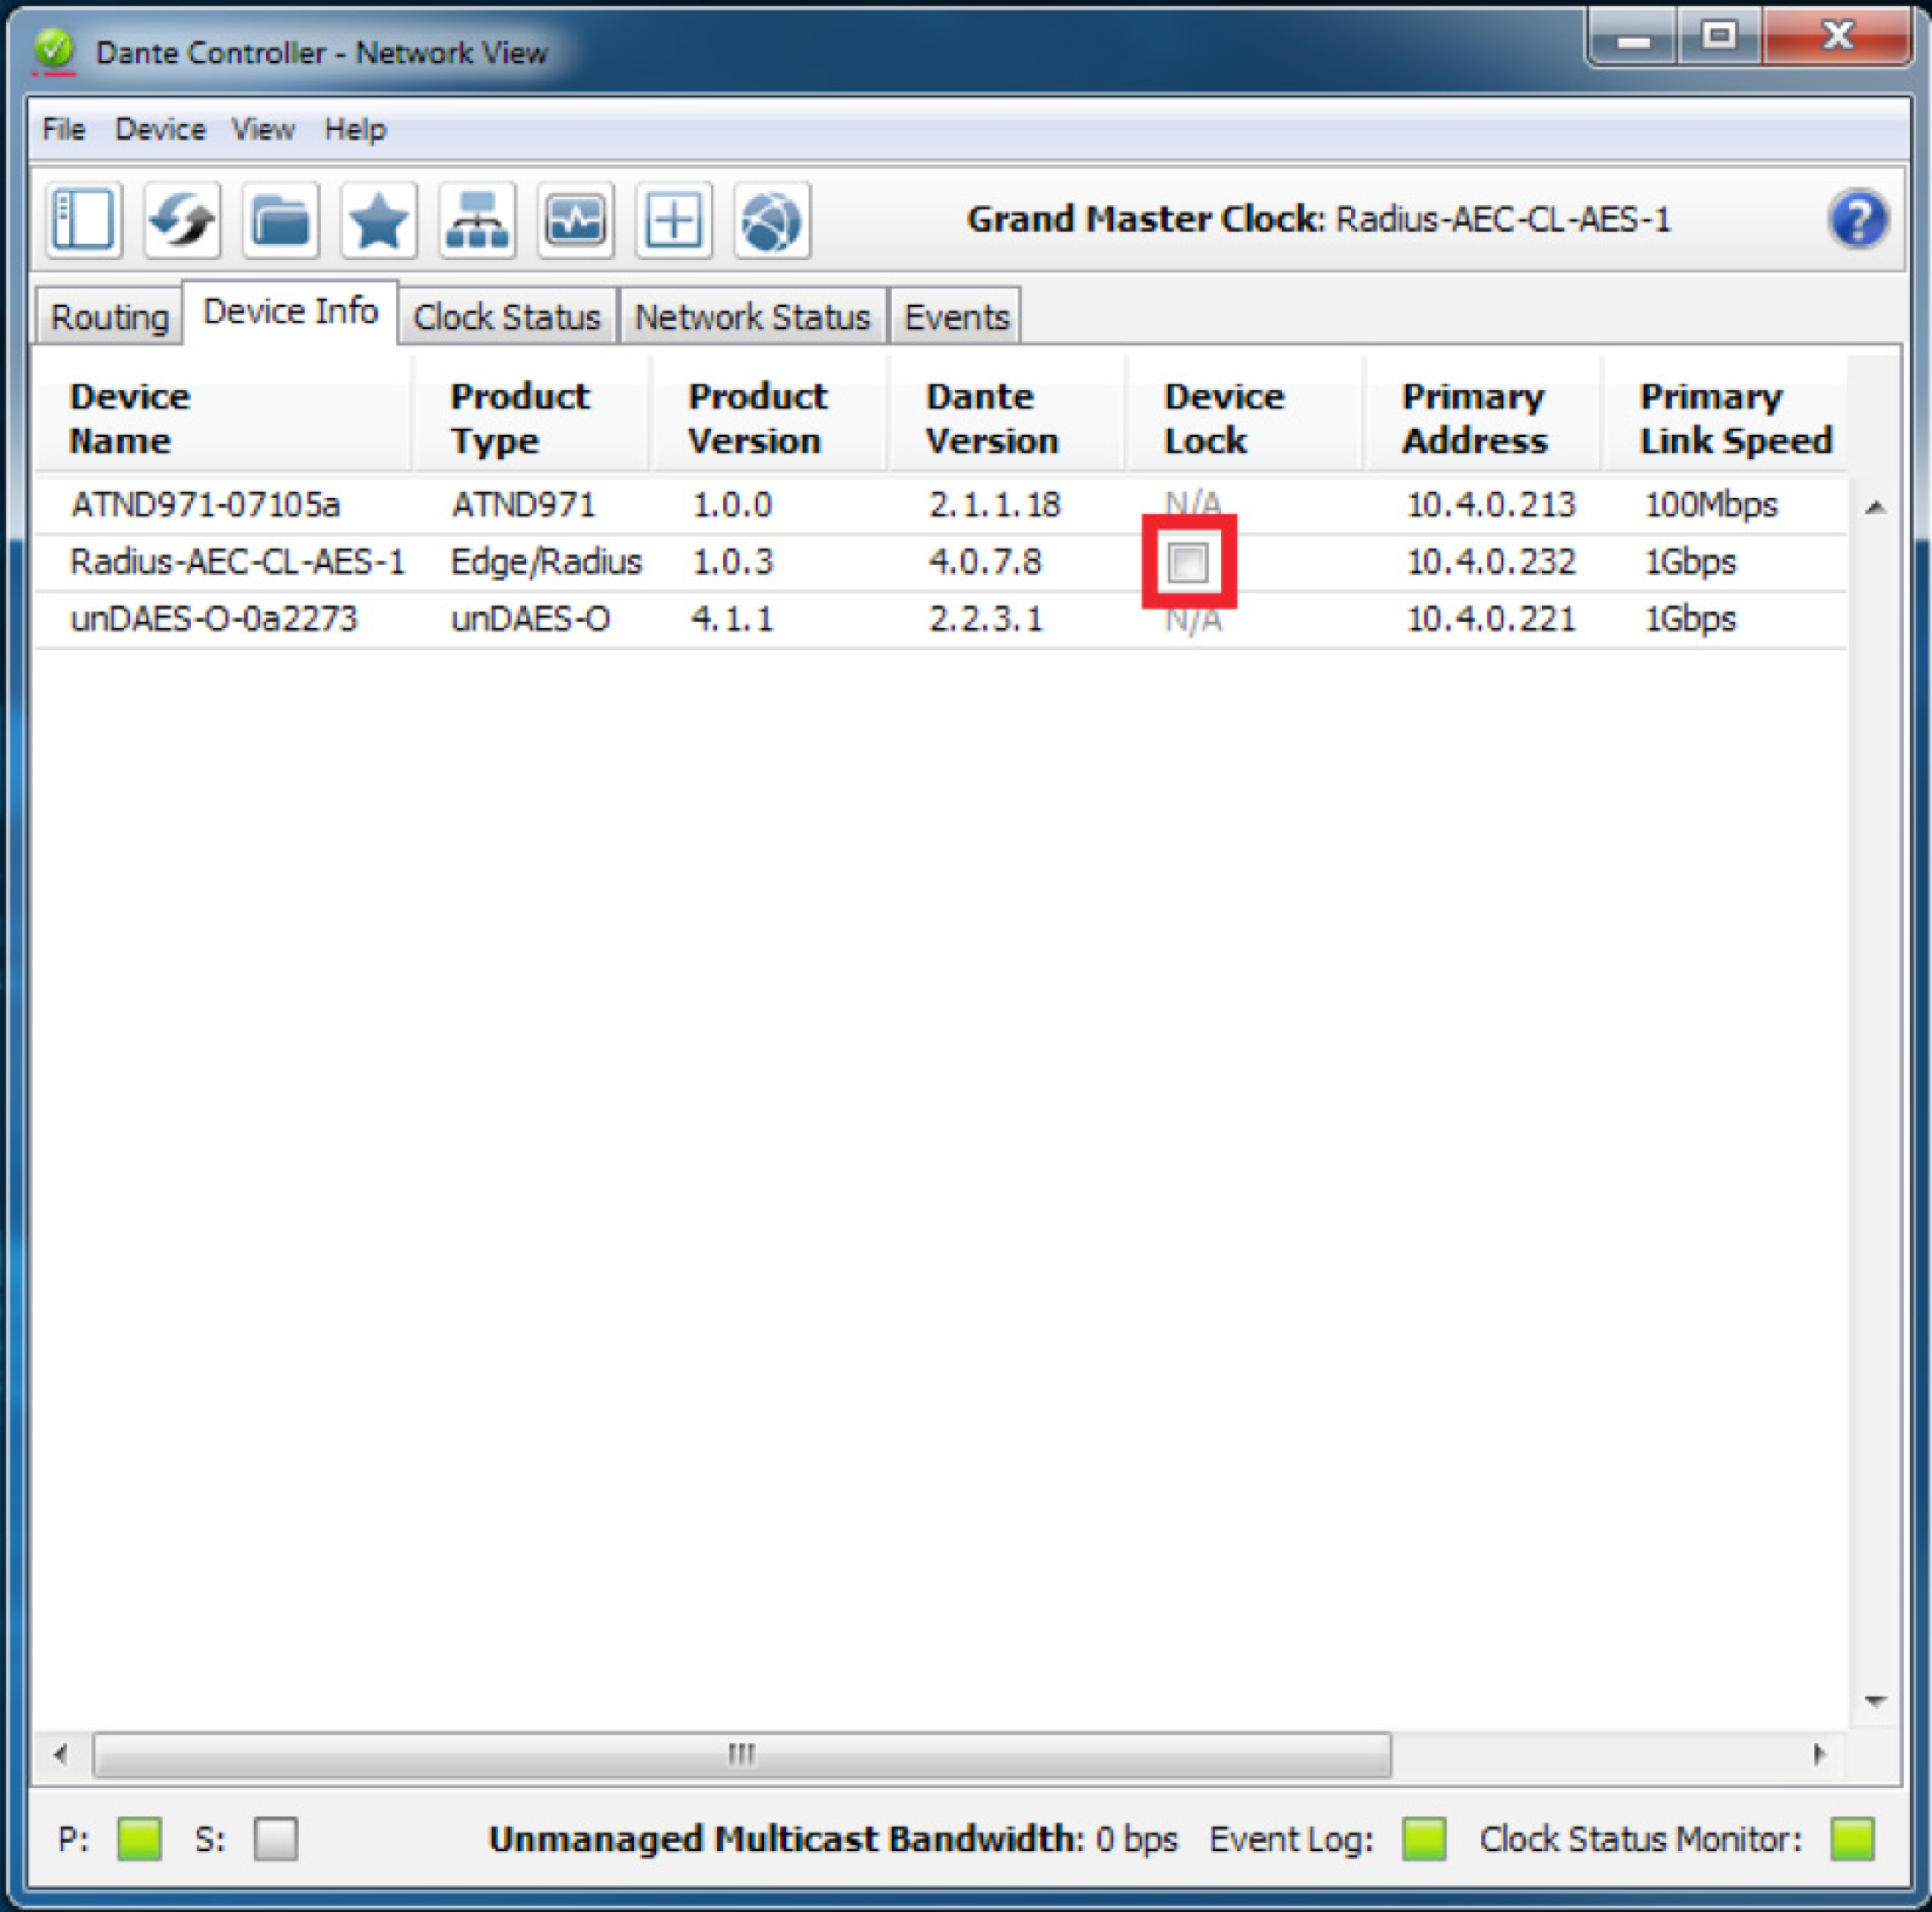Switch to the Clock Status tab
This screenshot has width=1932, height=1912.
coord(506,315)
